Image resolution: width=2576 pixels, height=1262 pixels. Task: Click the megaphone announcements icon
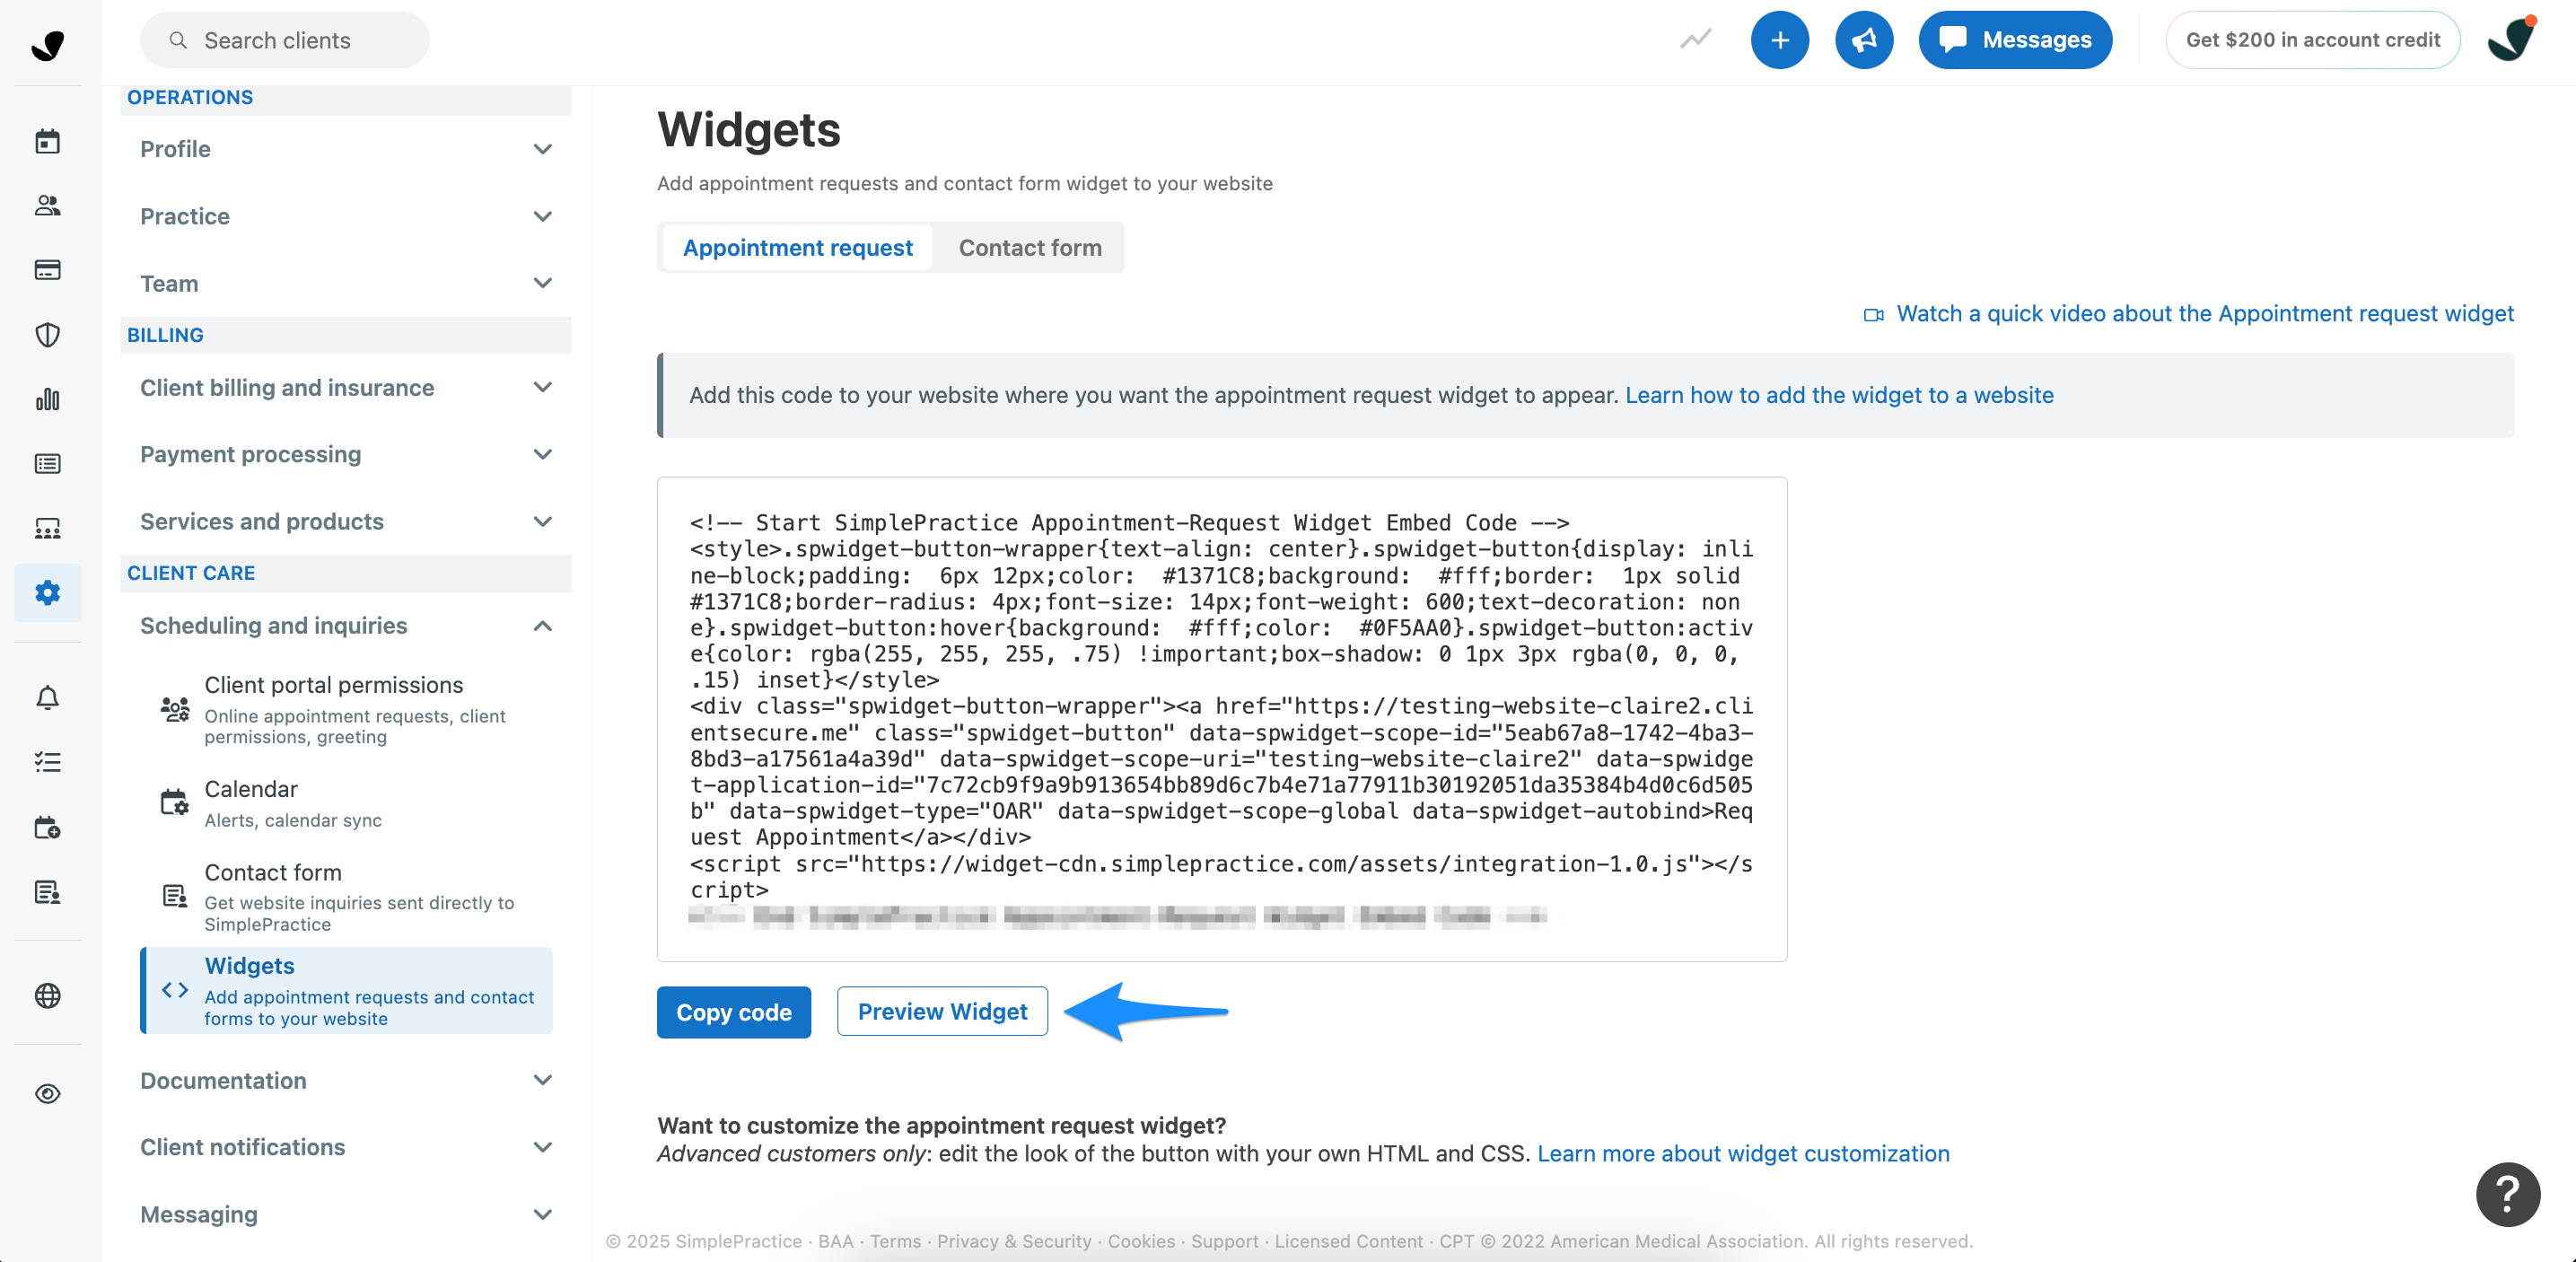point(1863,40)
